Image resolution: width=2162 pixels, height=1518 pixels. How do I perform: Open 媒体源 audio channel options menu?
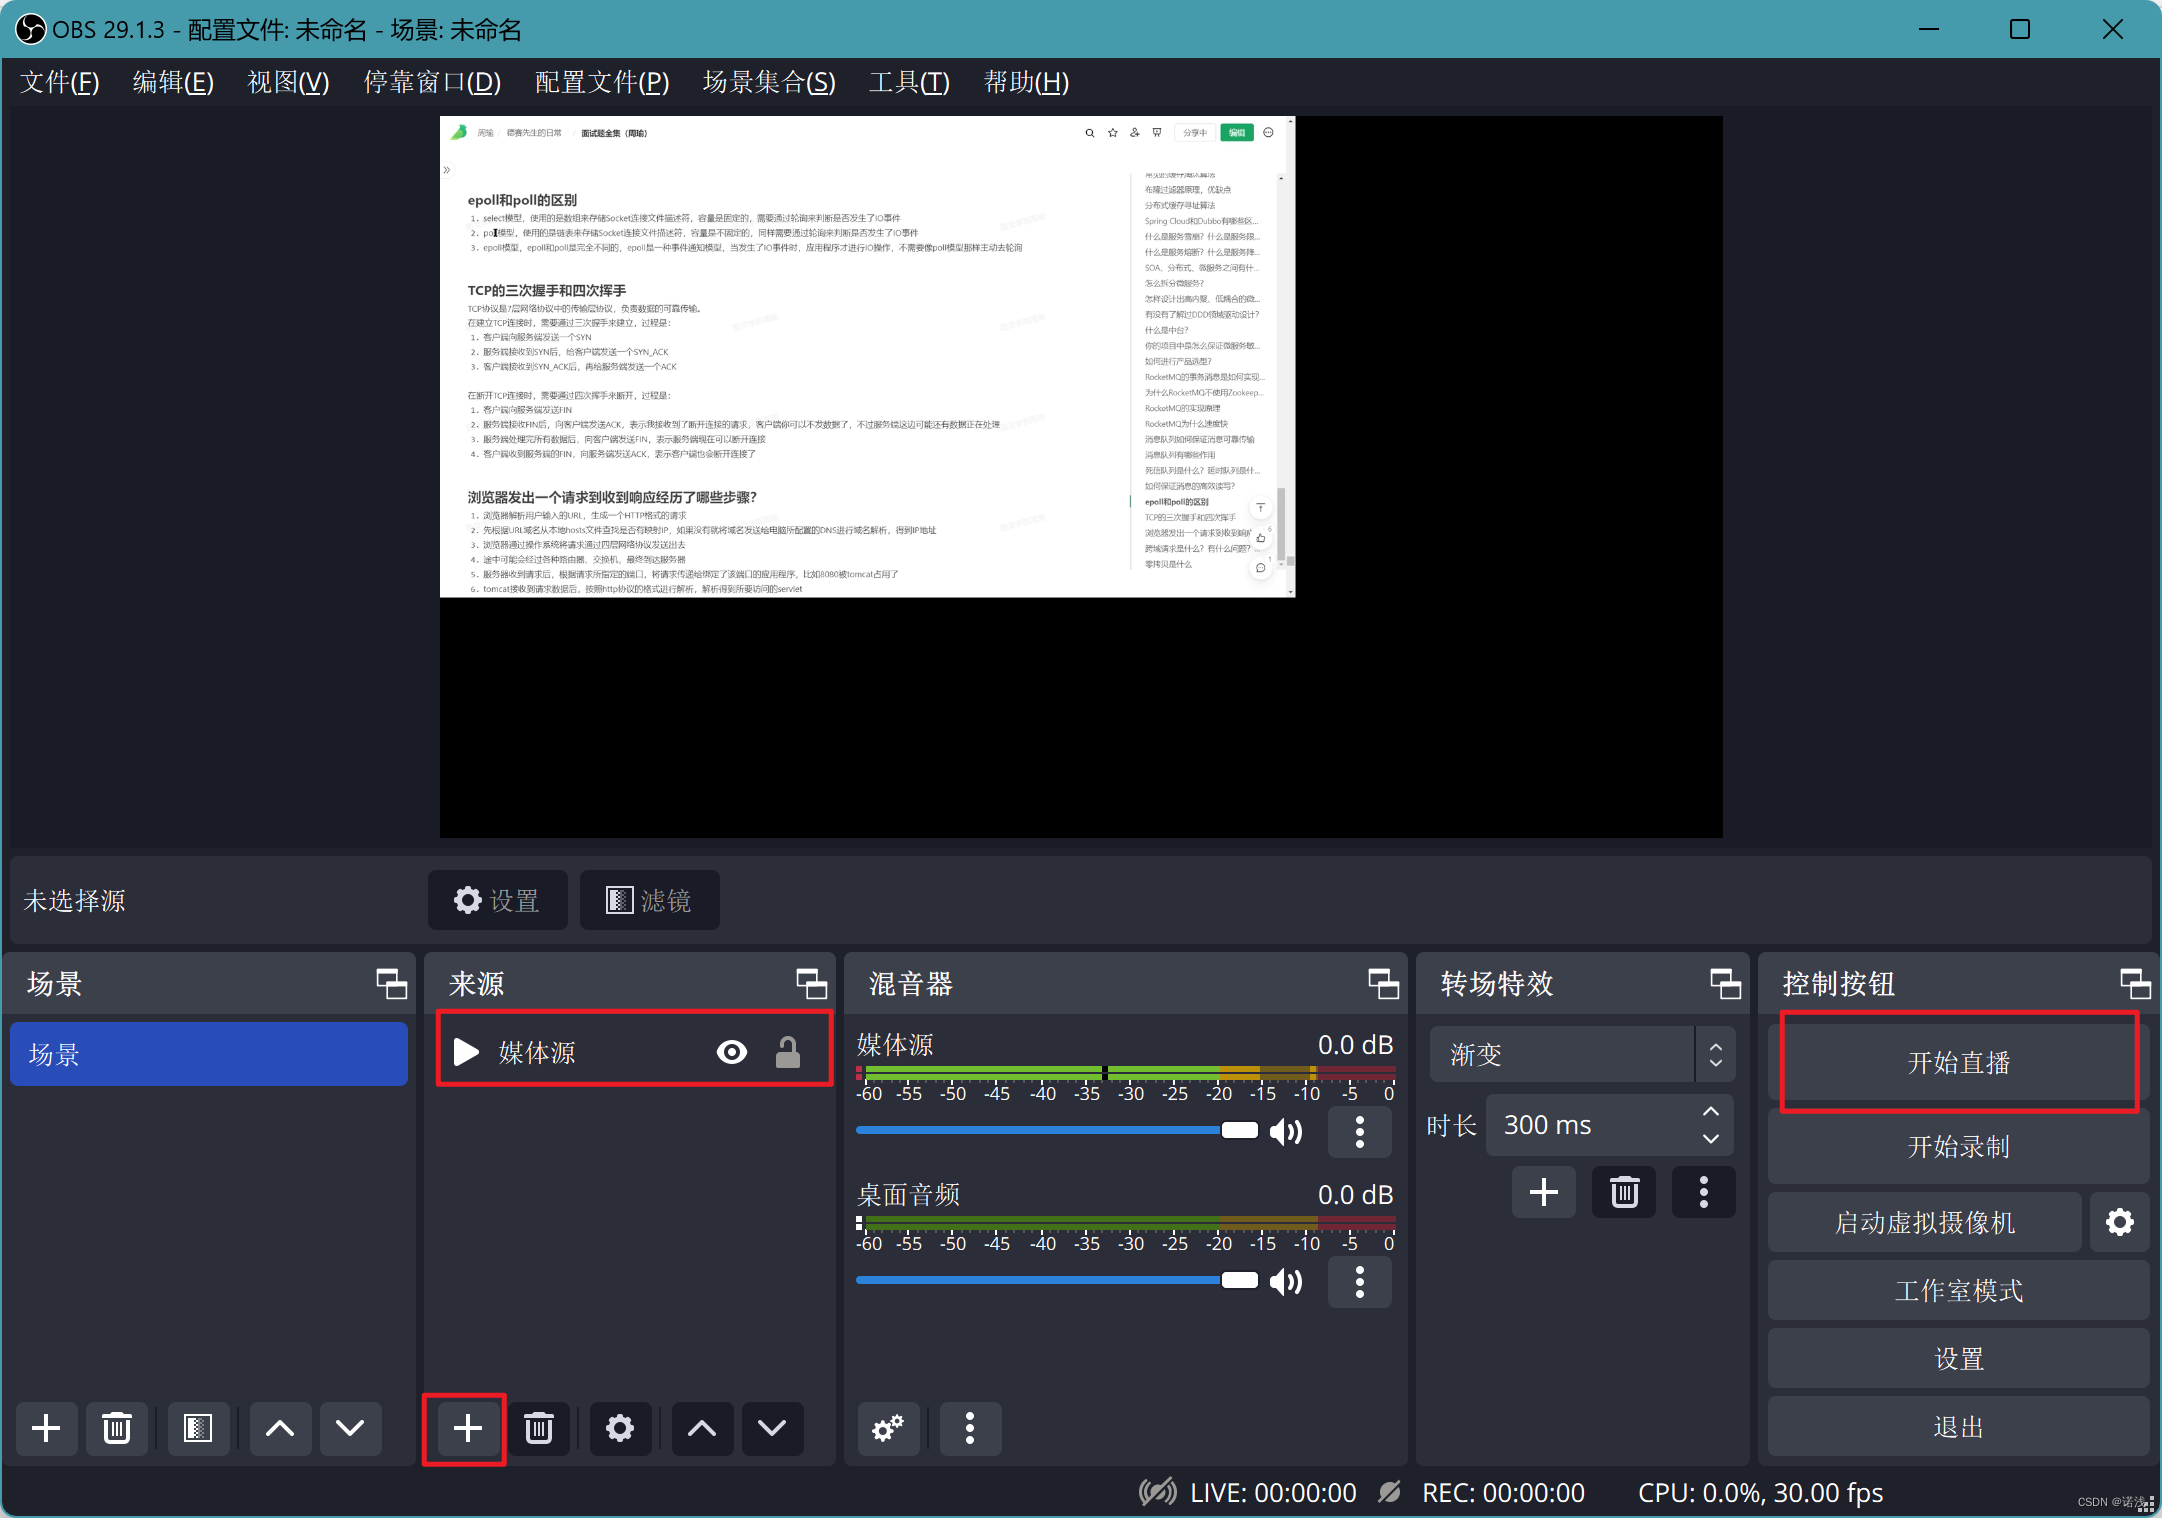click(x=1359, y=1132)
